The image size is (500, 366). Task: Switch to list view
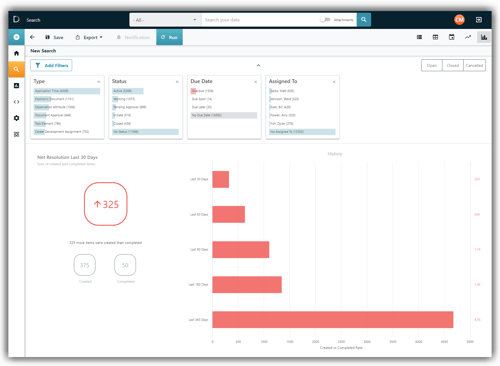click(x=419, y=37)
